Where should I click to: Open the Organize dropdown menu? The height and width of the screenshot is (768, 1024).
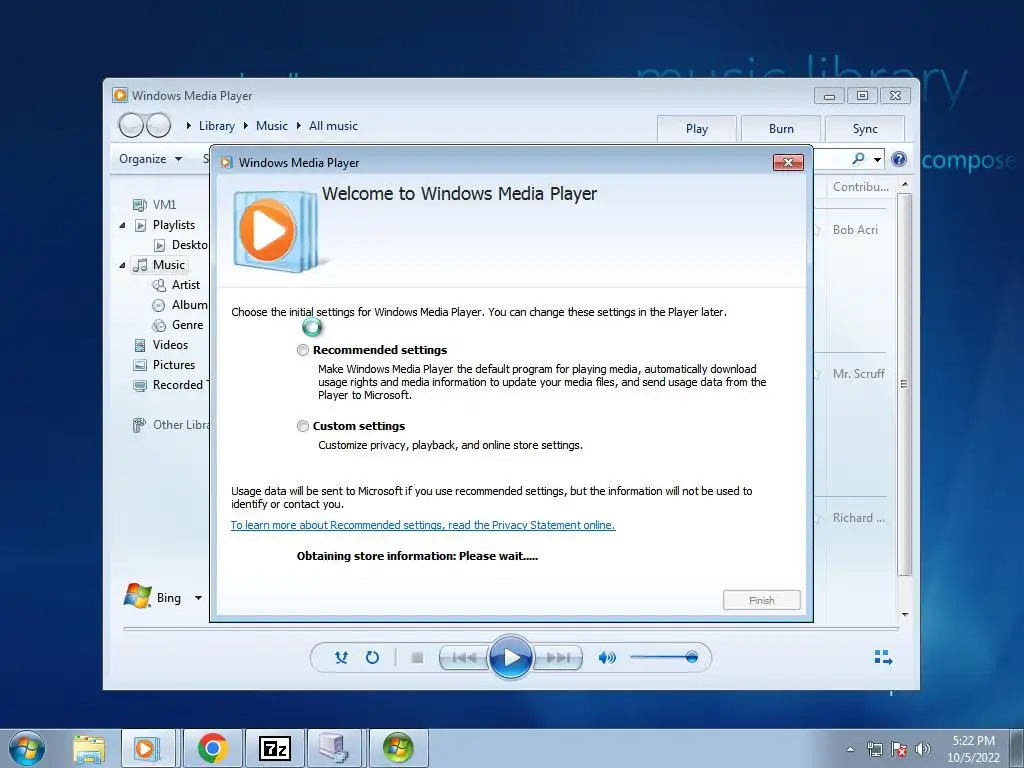[150, 159]
